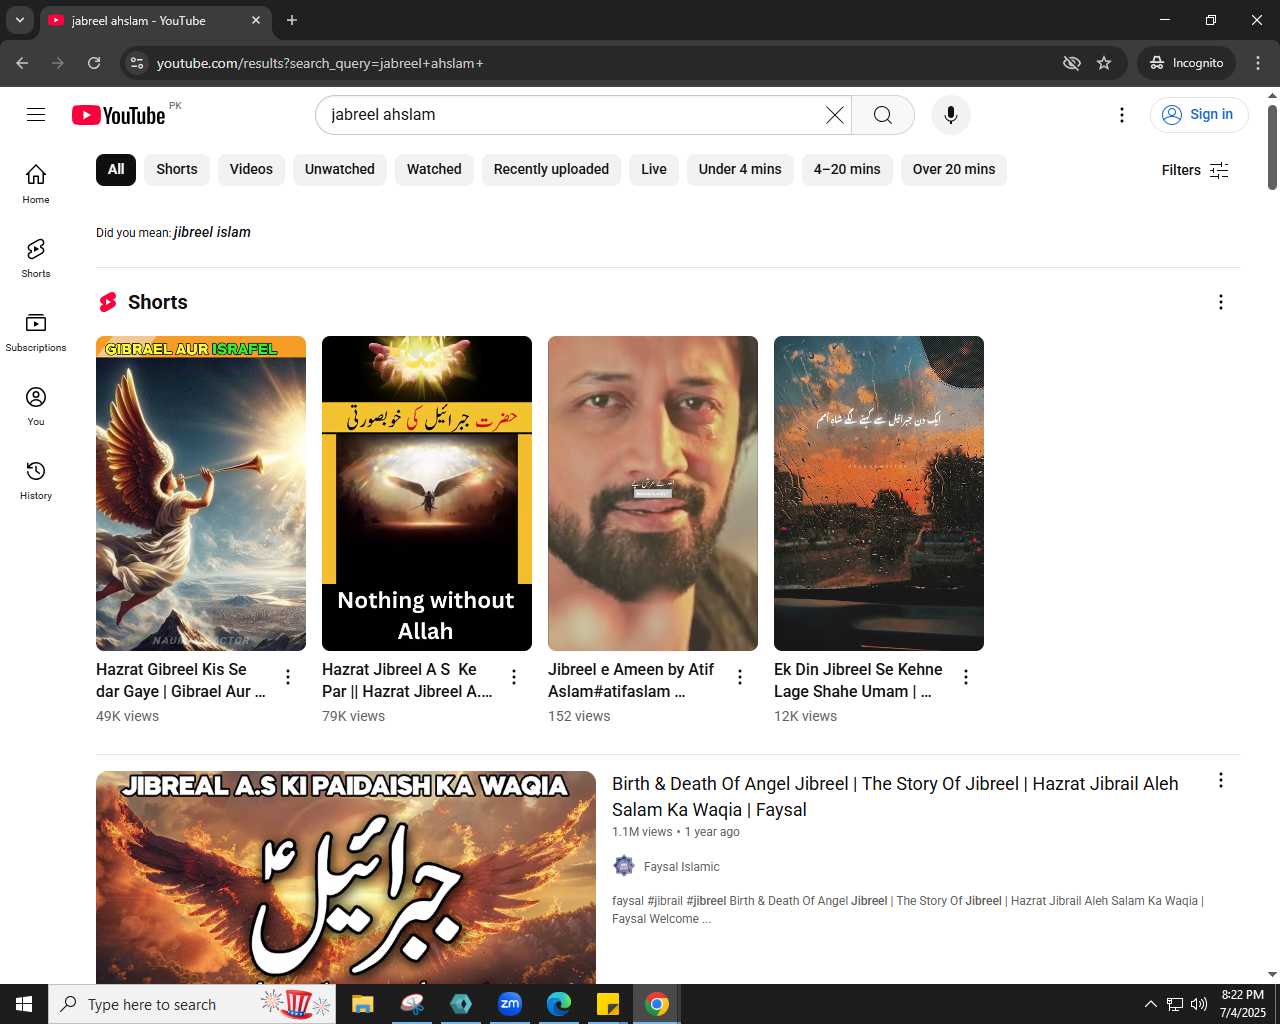Open the Atif Aslam short thumbnail
1280x1024 pixels.
[x=653, y=493]
